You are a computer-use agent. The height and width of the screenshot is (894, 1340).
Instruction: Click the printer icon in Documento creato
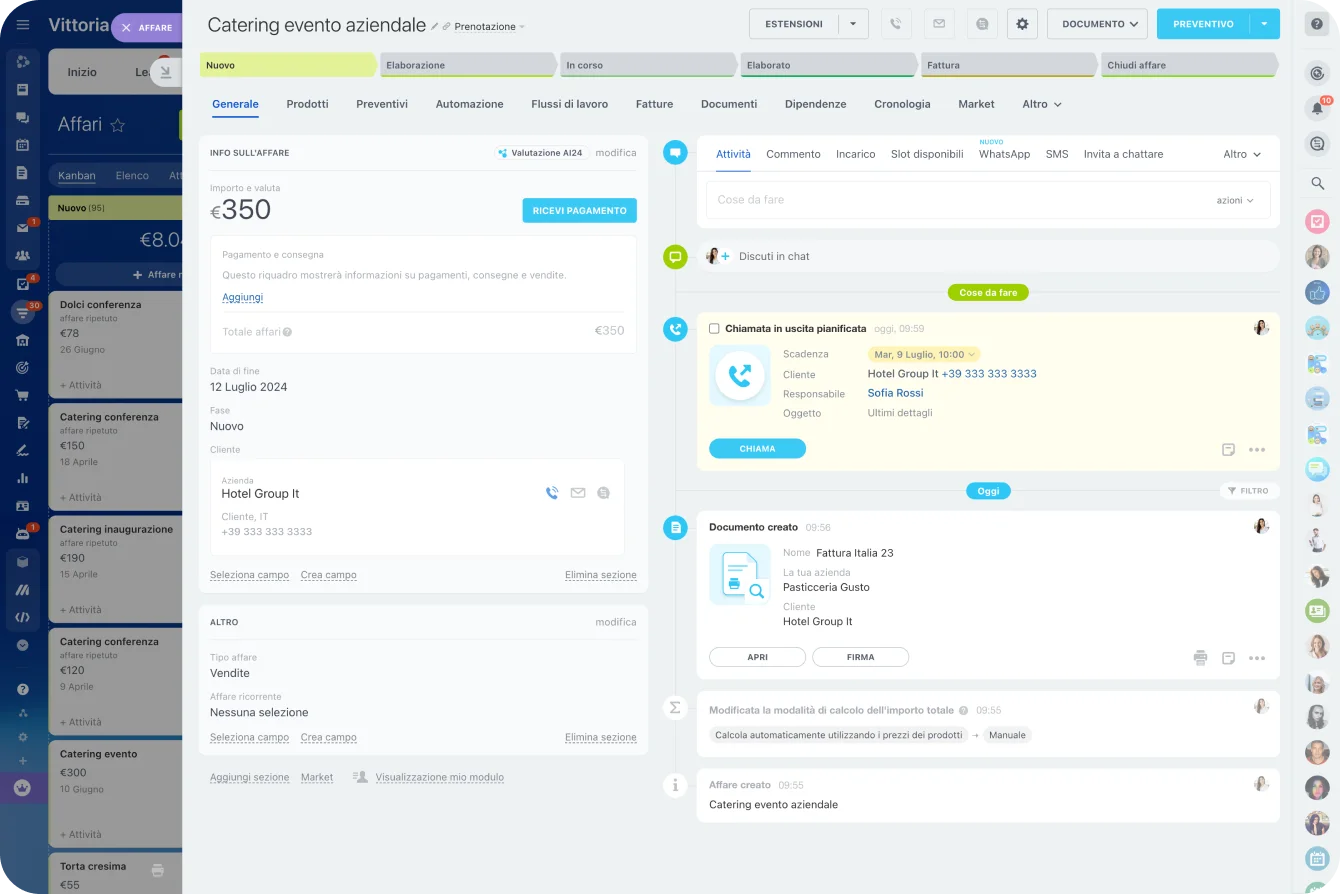[x=1200, y=658]
